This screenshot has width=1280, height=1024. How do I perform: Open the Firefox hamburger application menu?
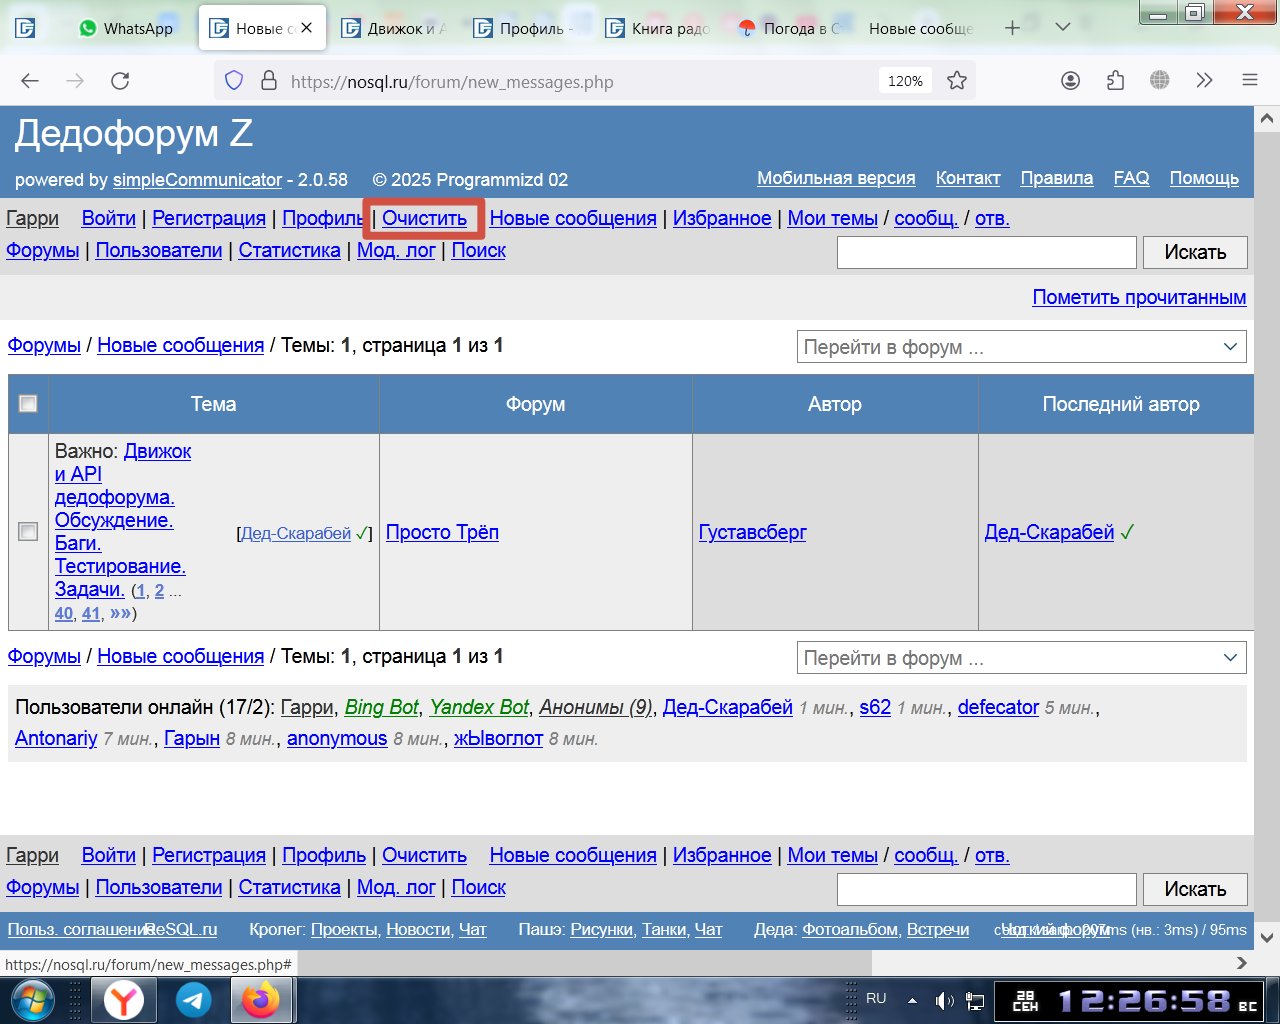click(x=1249, y=81)
